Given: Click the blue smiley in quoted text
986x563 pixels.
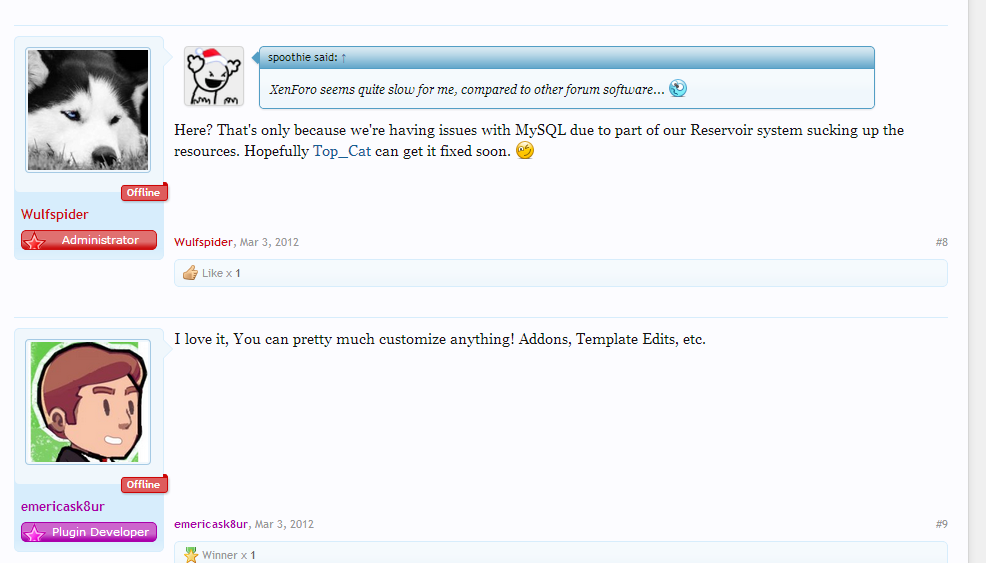Looking at the screenshot, I should coord(678,89).
